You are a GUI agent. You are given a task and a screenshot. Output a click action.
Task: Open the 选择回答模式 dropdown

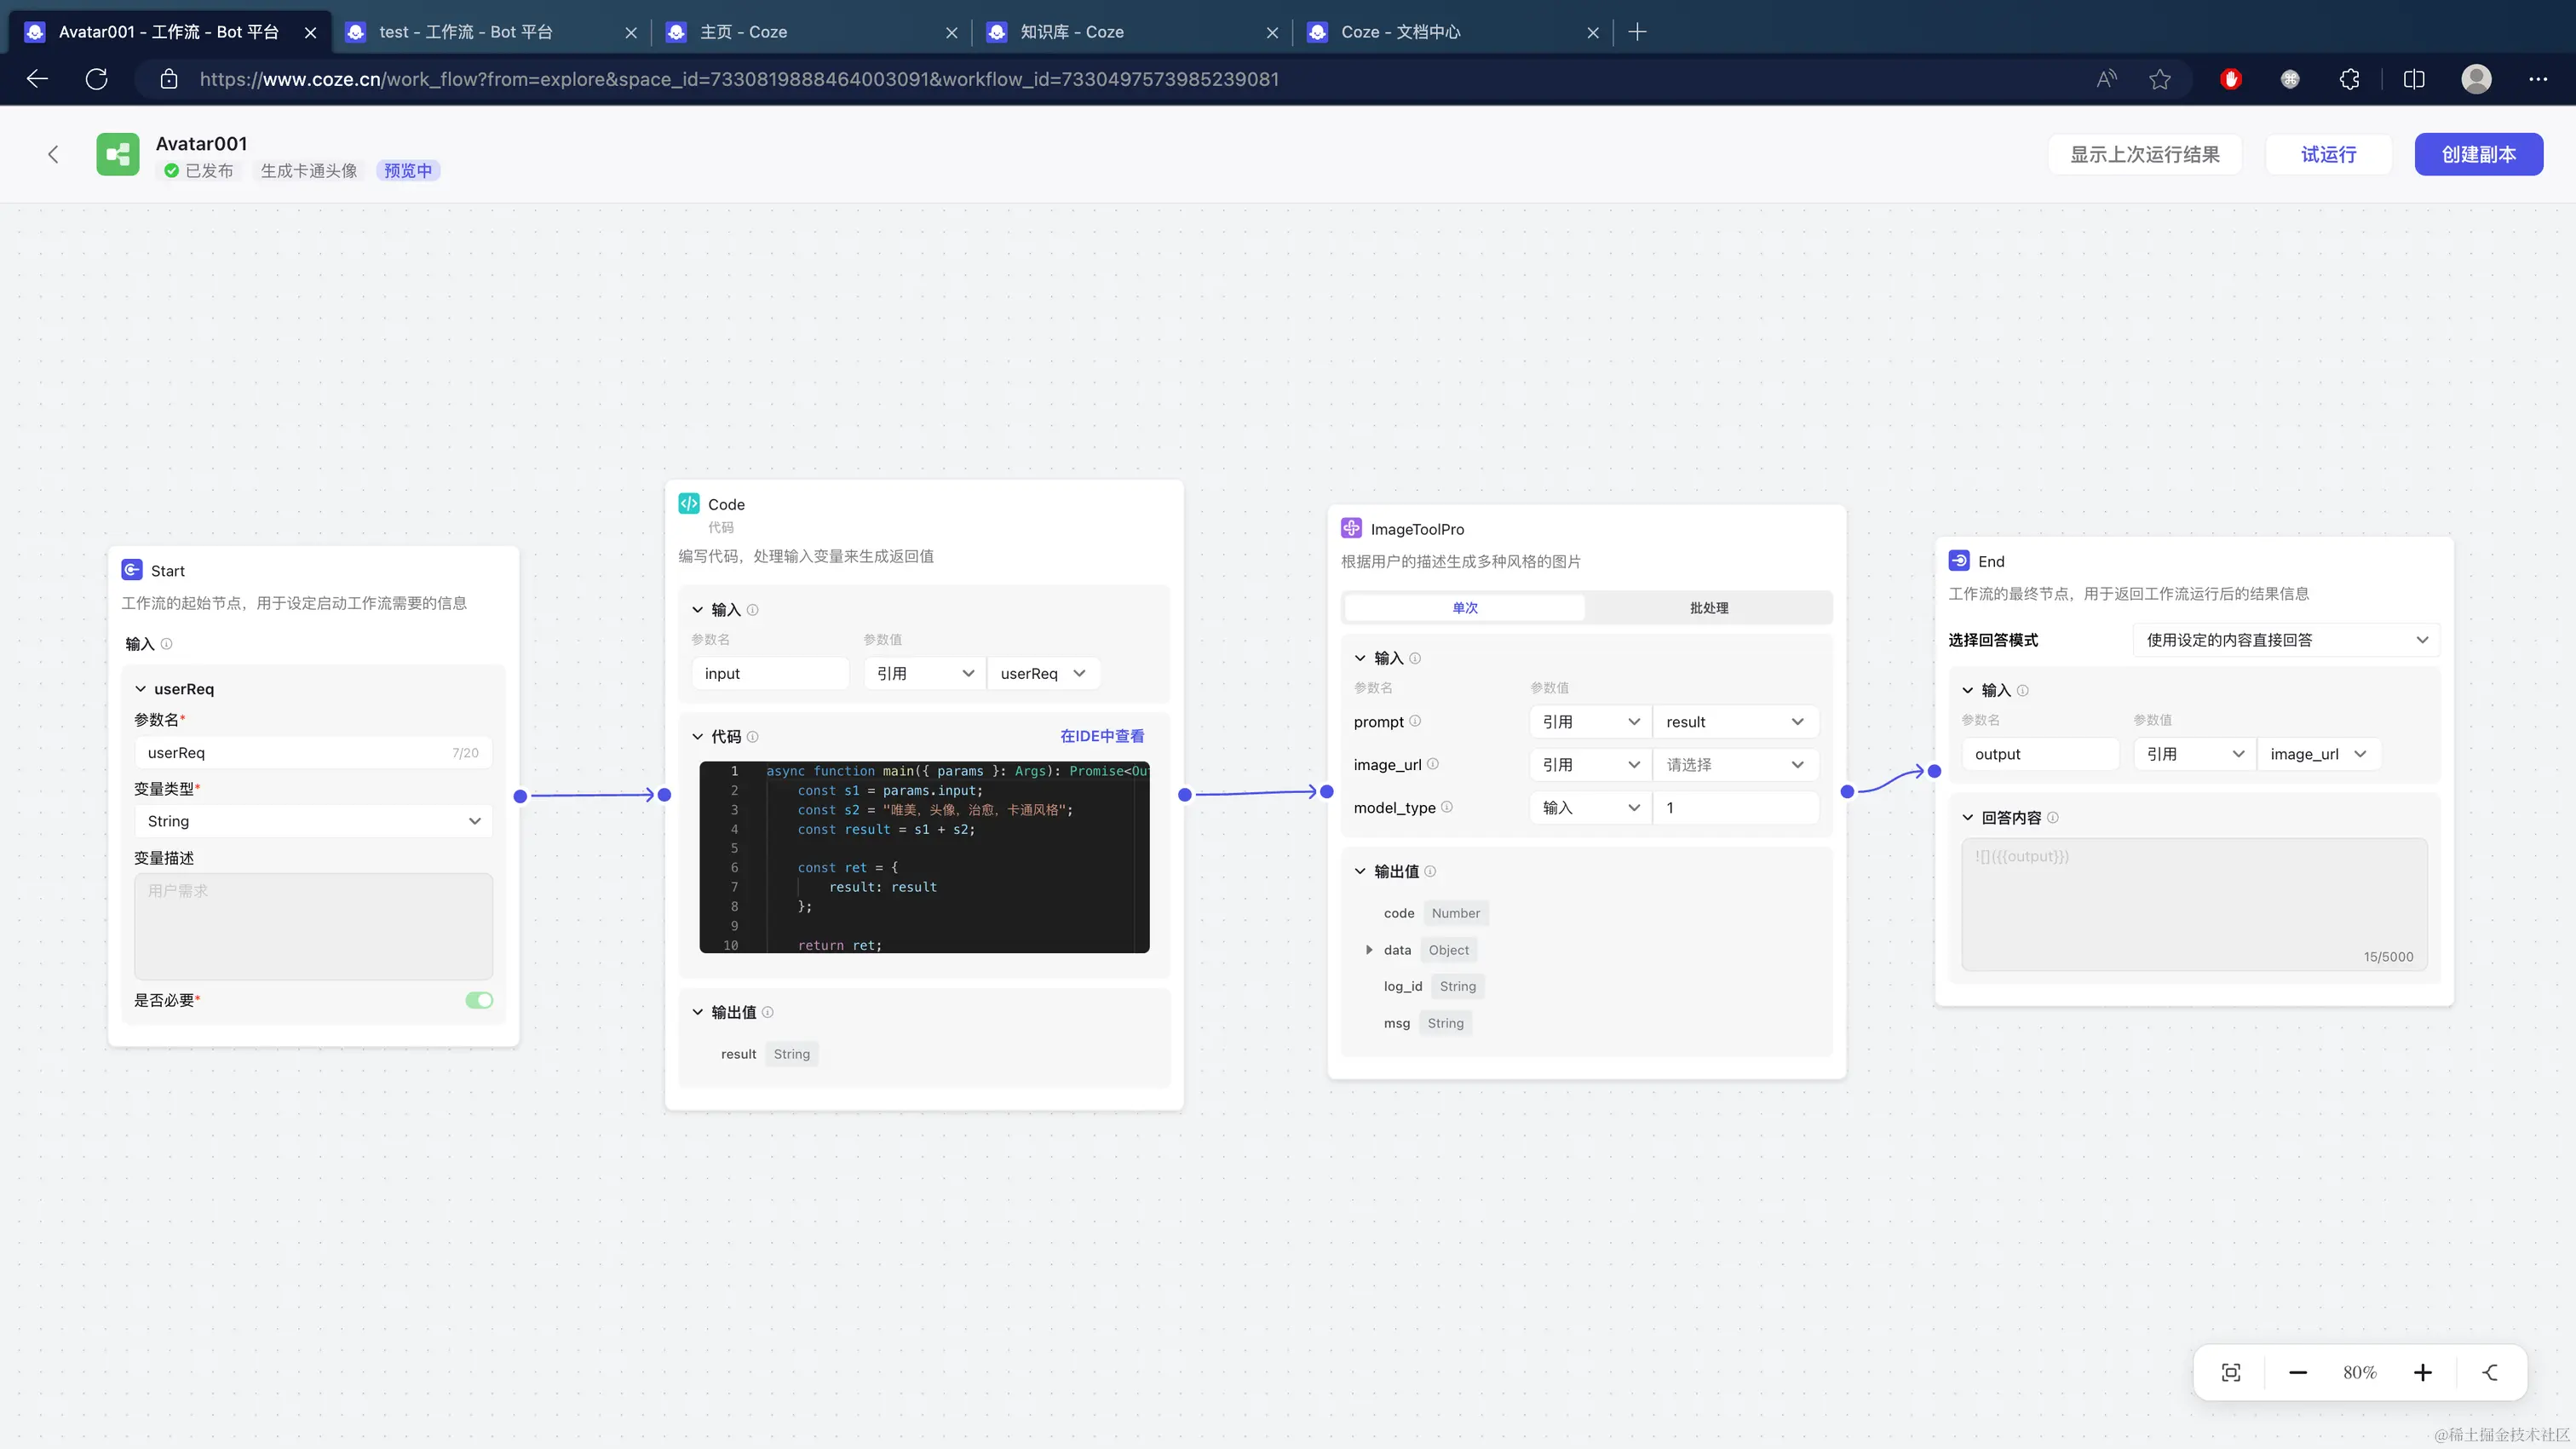click(2285, 640)
